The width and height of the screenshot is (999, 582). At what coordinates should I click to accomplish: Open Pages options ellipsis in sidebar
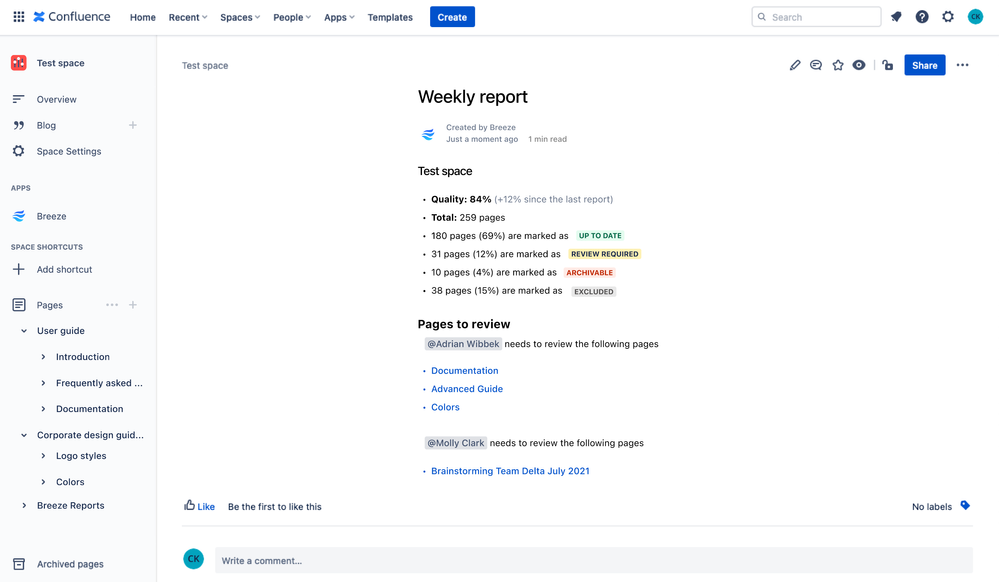[112, 305]
